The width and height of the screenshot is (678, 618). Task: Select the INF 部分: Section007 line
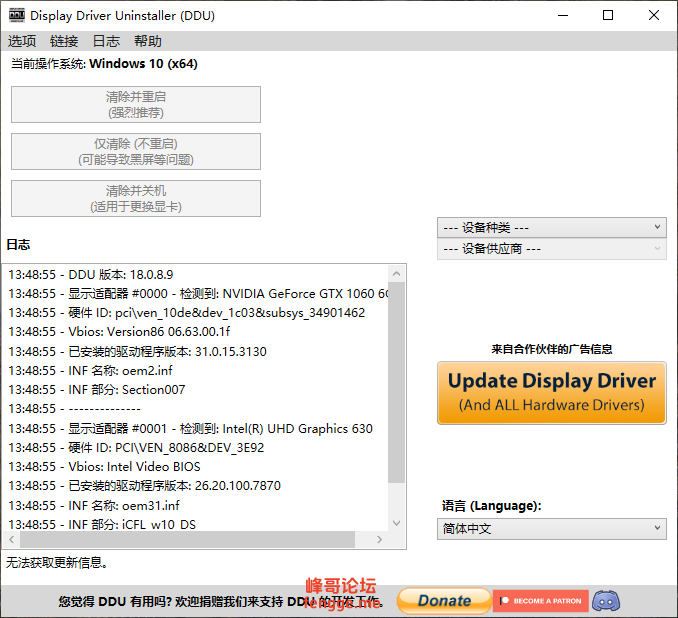coord(97,390)
